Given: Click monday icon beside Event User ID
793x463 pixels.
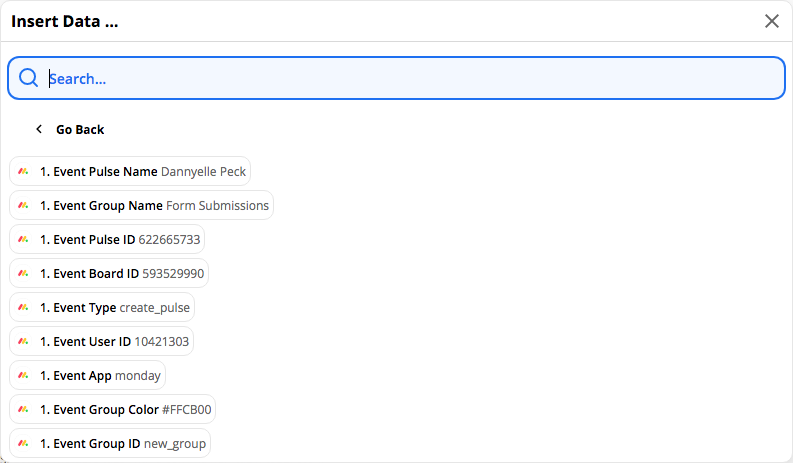Looking at the screenshot, I should [23, 342].
